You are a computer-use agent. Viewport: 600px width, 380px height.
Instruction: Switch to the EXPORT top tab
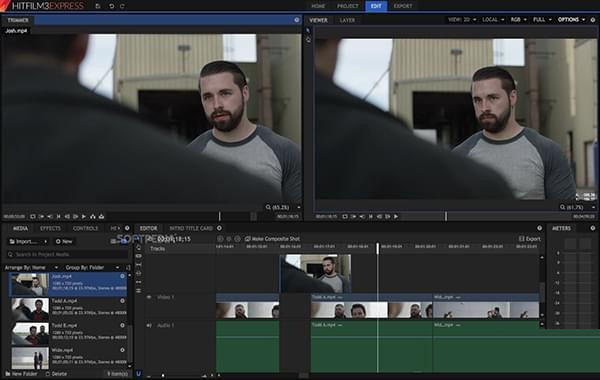403,6
